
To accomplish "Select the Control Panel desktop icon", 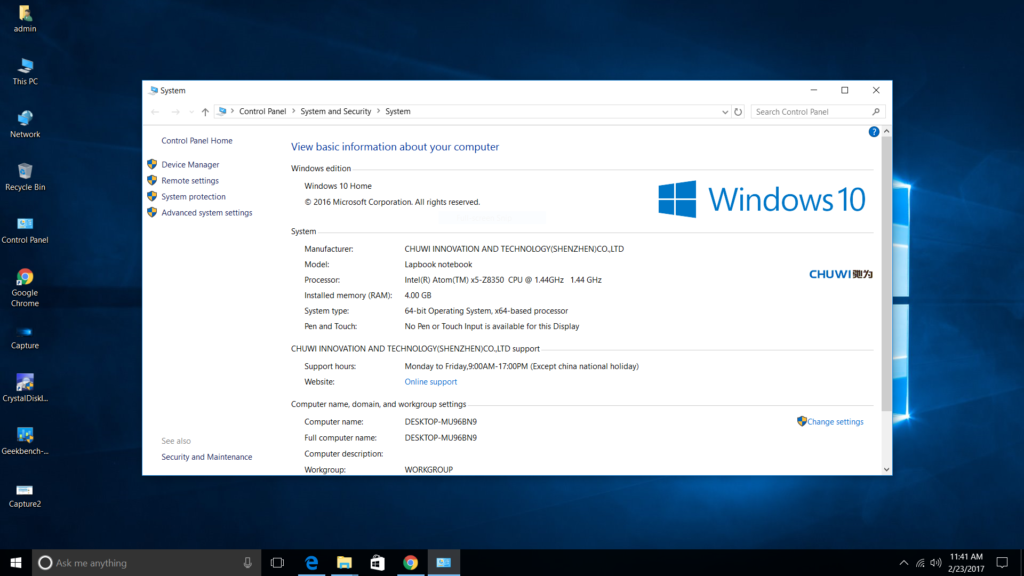I will coord(25,230).
